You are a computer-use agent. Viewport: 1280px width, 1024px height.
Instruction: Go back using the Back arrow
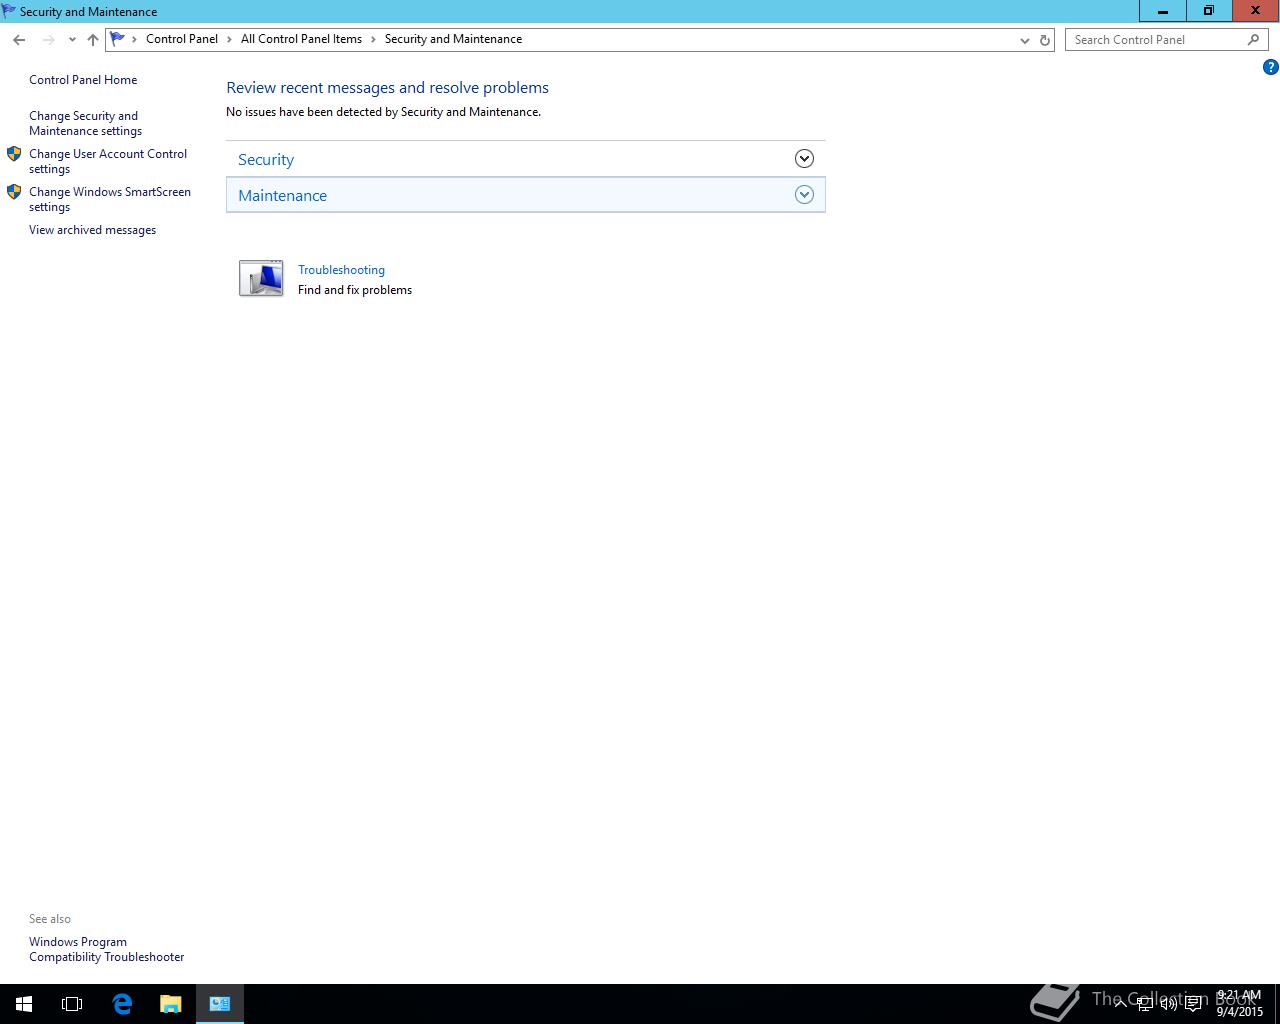(x=19, y=40)
